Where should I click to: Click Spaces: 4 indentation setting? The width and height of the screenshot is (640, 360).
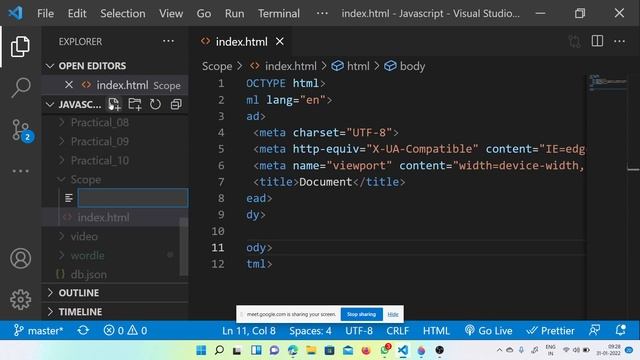pos(310,330)
